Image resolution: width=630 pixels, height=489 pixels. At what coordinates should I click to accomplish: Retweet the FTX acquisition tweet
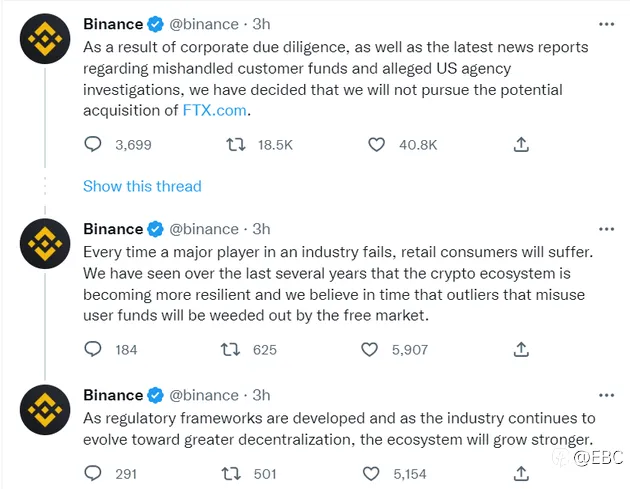(x=235, y=144)
